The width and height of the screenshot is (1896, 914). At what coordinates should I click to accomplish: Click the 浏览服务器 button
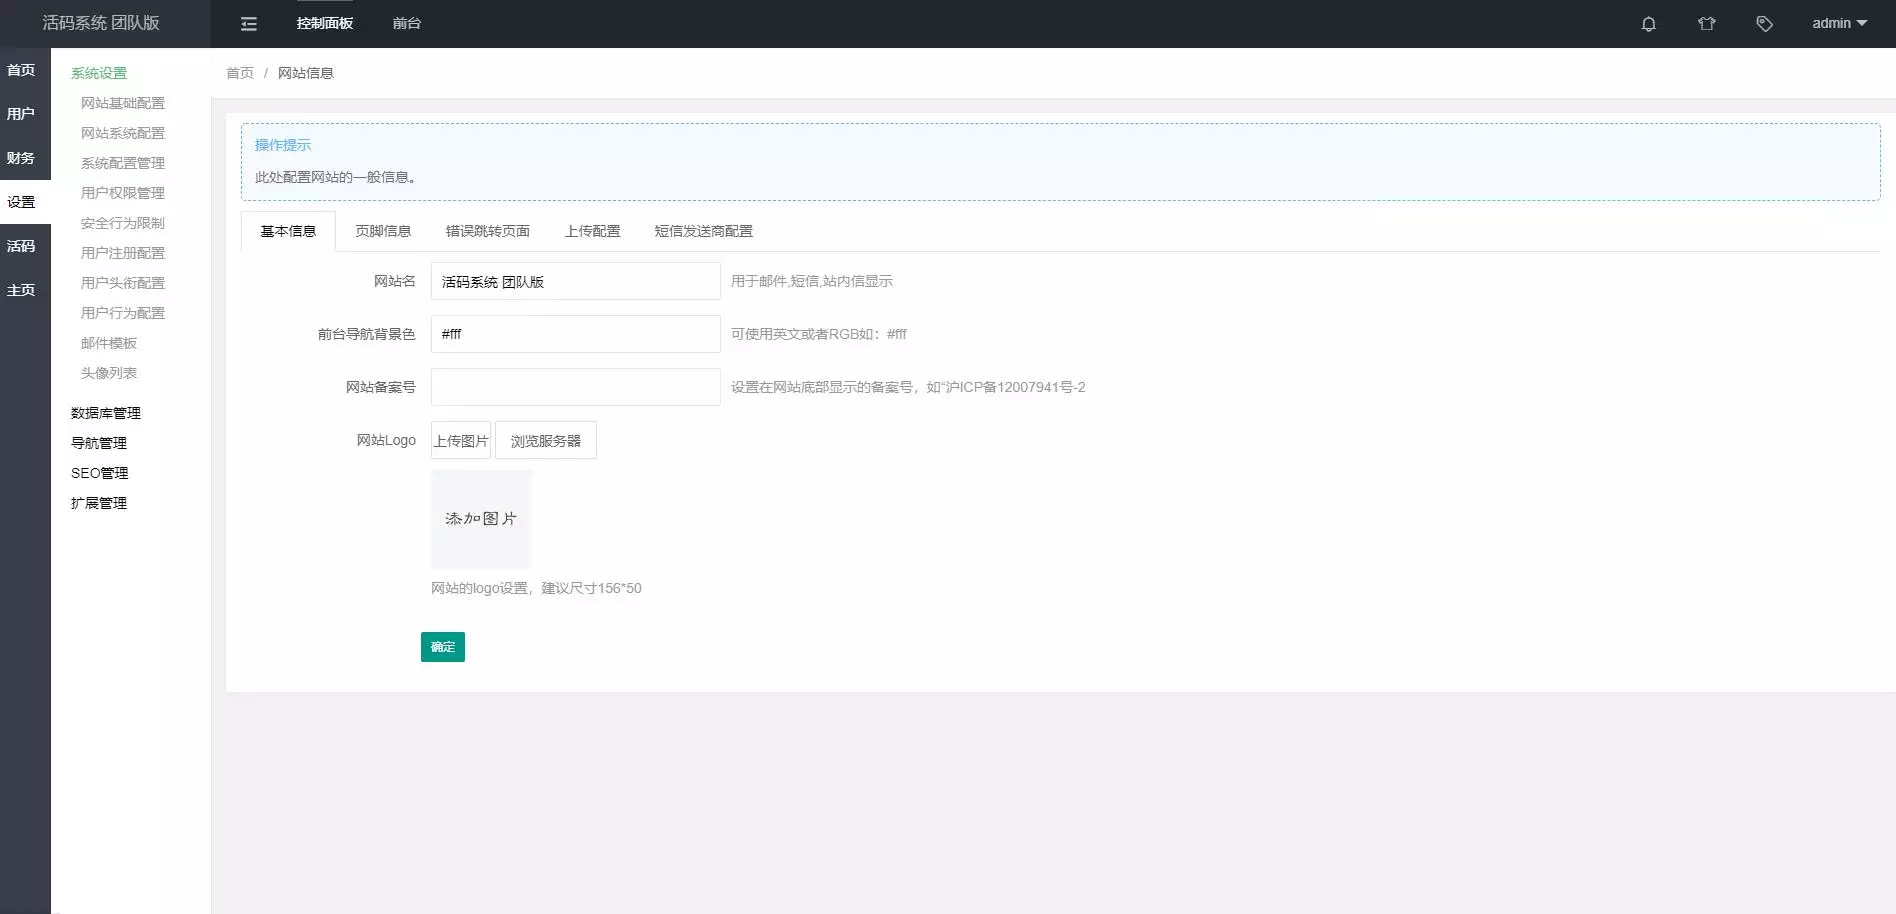[545, 440]
